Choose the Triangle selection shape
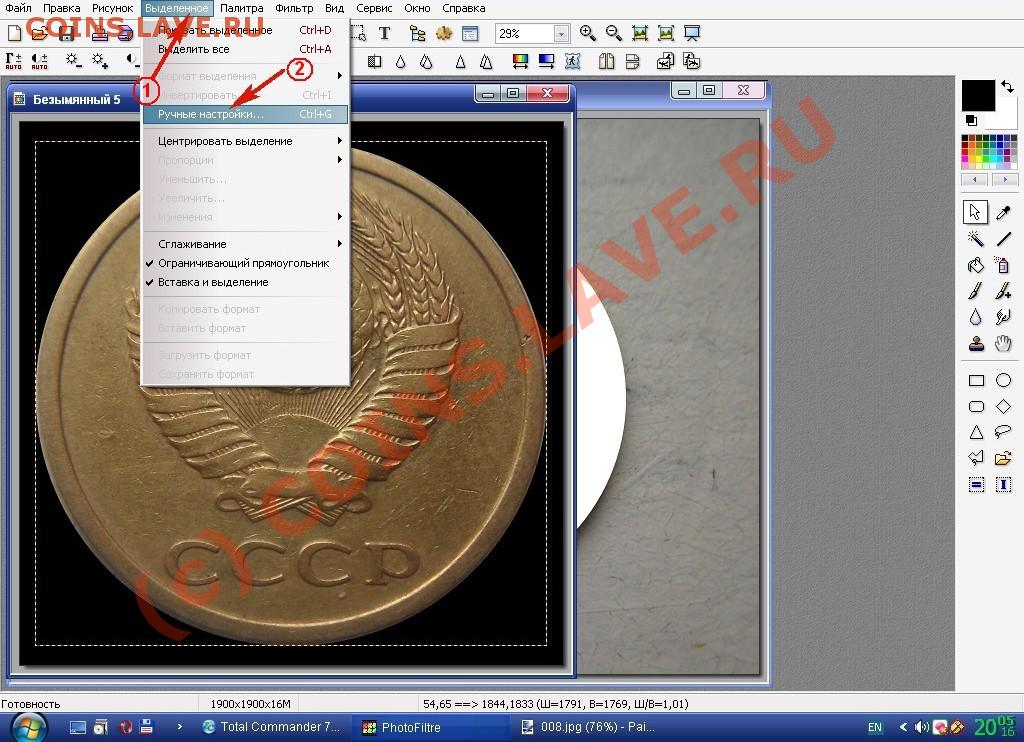Viewport: 1024px width, 742px height. pyautogui.click(x=976, y=432)
